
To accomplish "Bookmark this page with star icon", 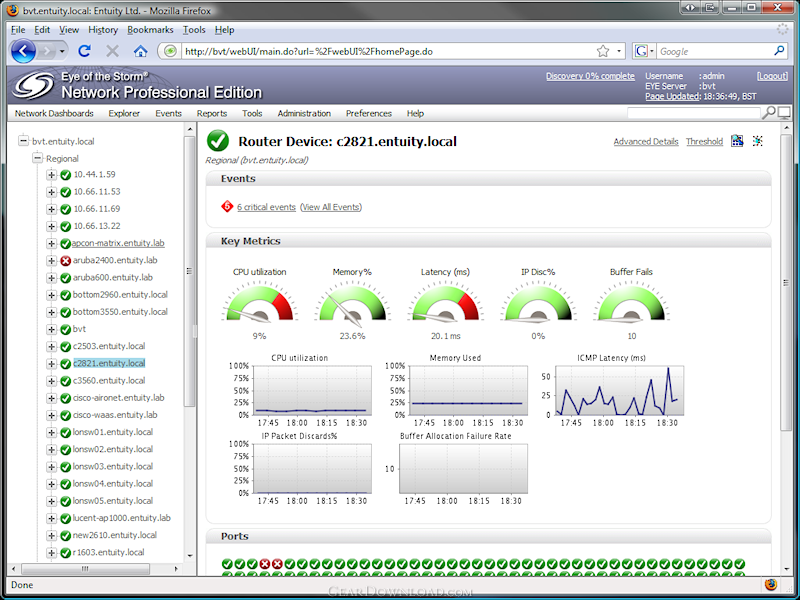I will tap(603, 51).
